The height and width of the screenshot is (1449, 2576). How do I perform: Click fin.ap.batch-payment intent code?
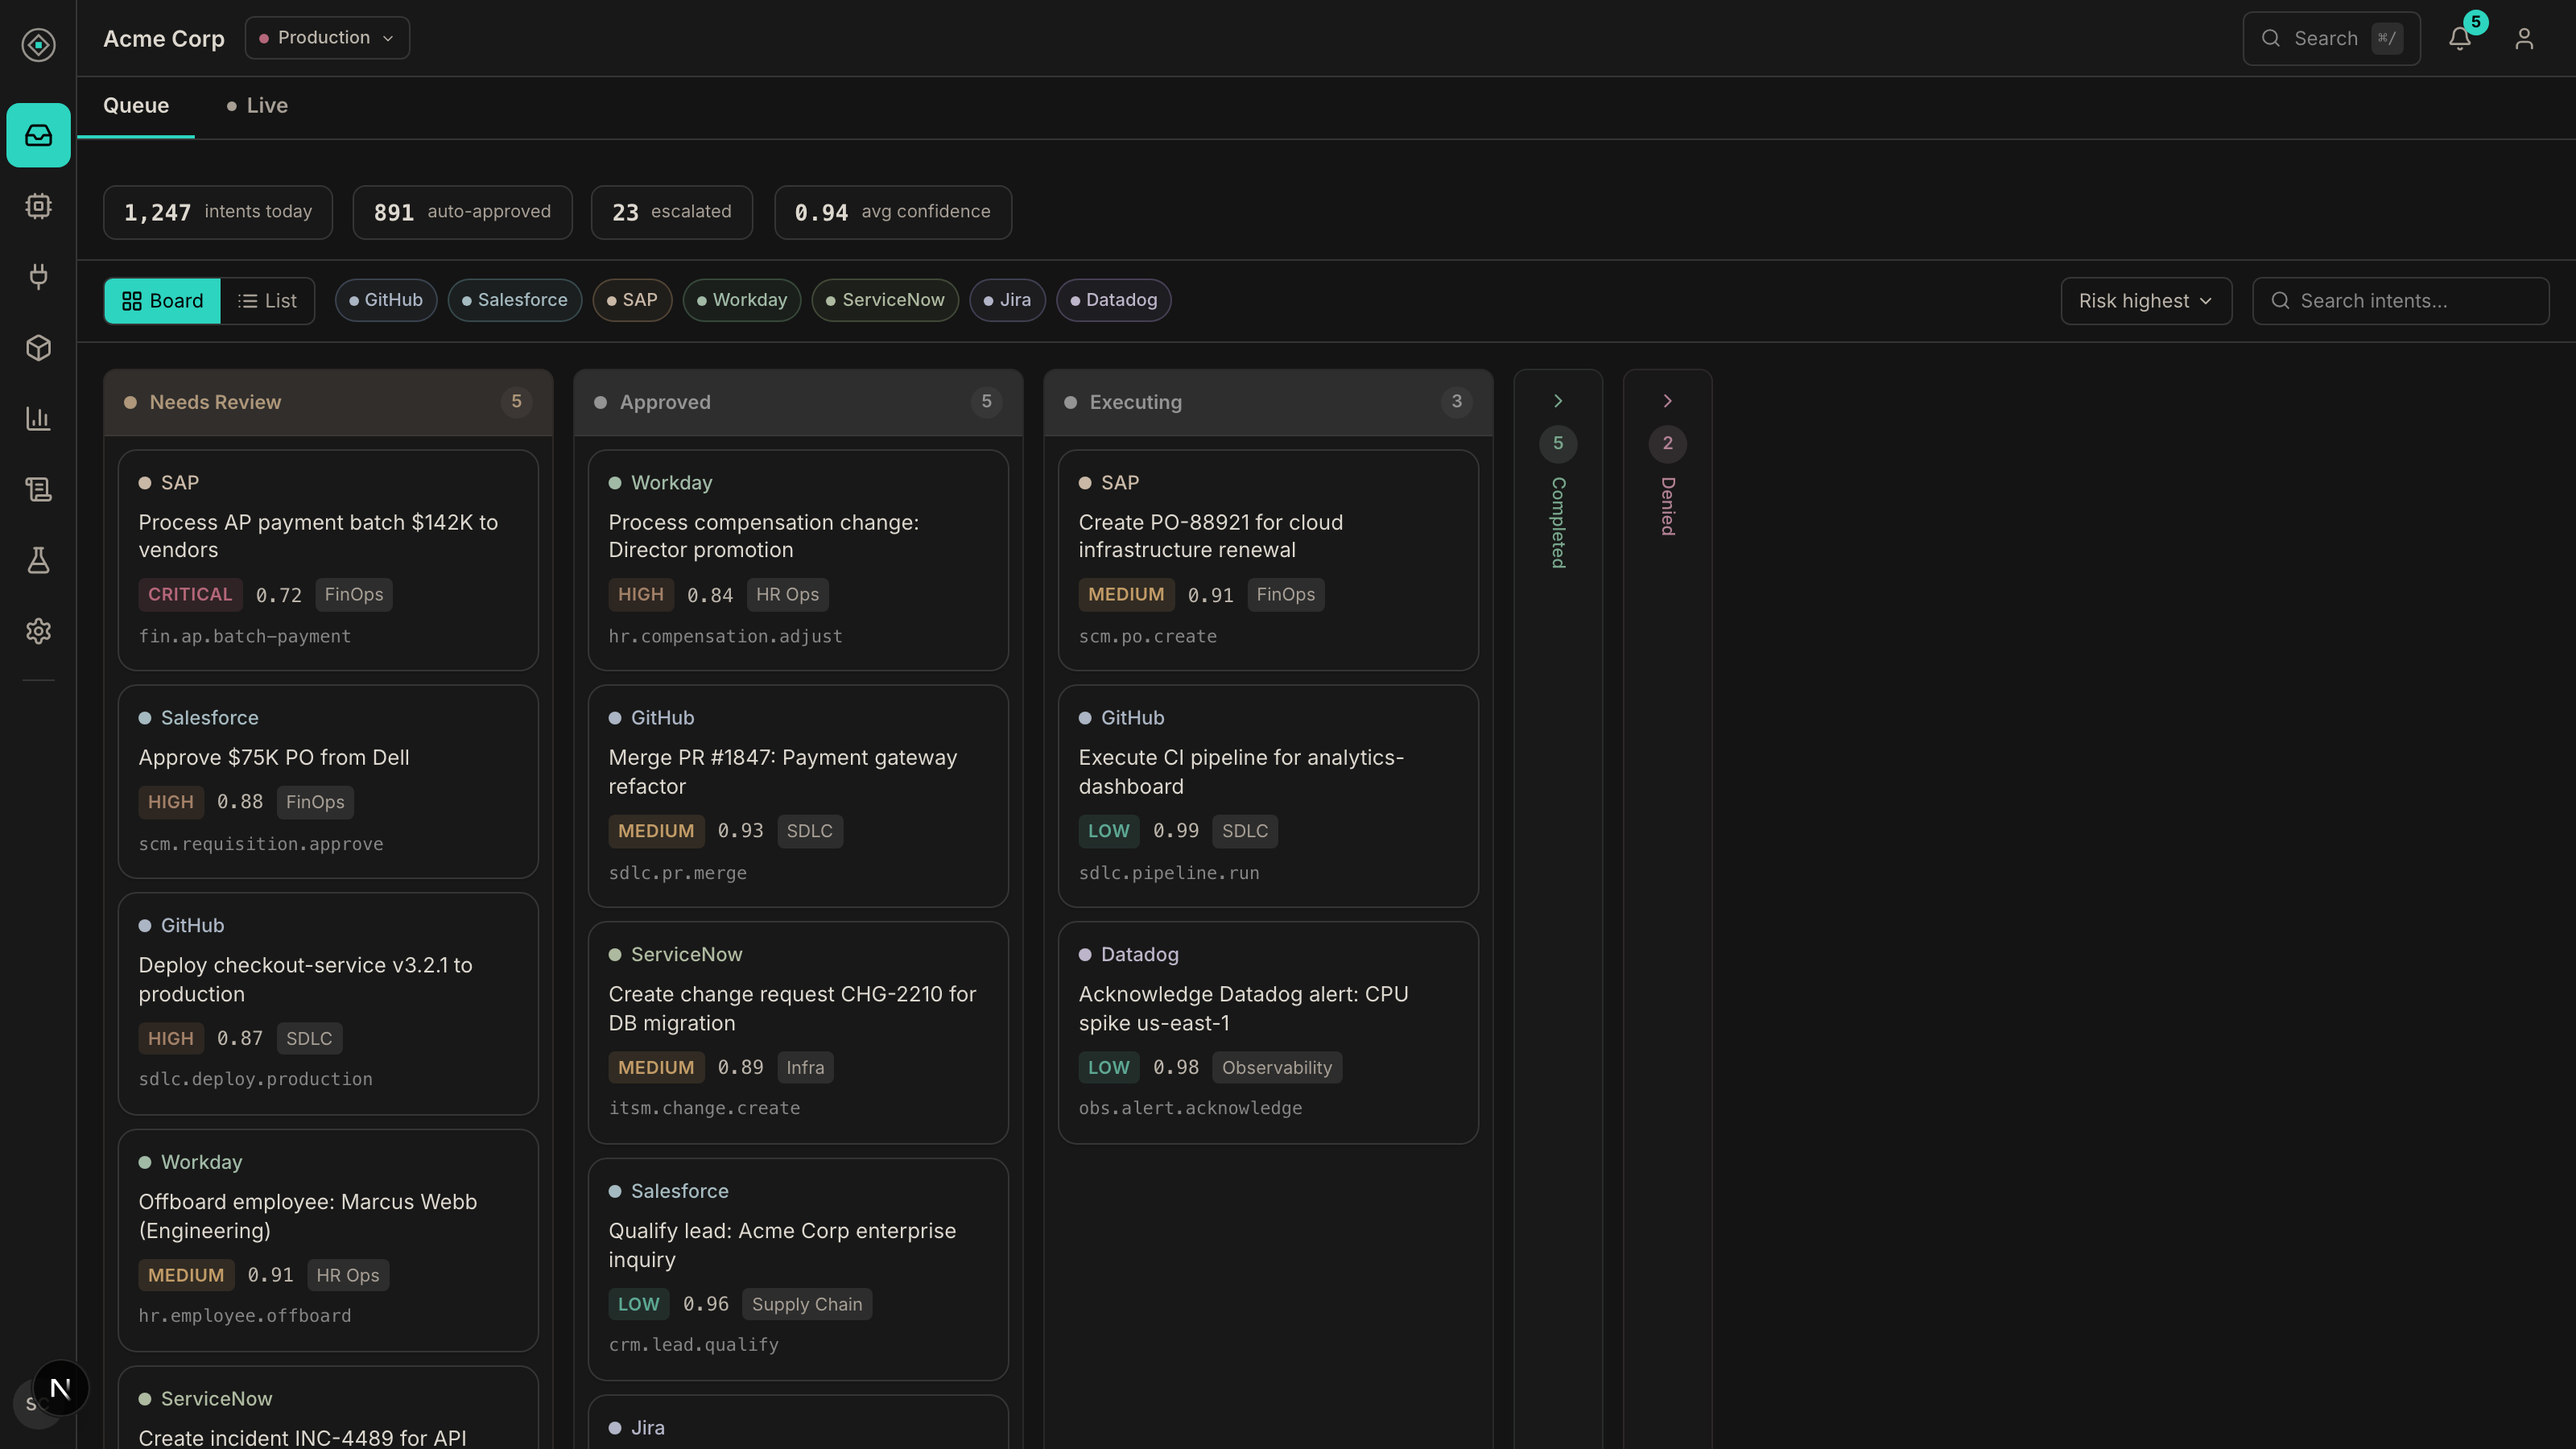click(245, 637)
